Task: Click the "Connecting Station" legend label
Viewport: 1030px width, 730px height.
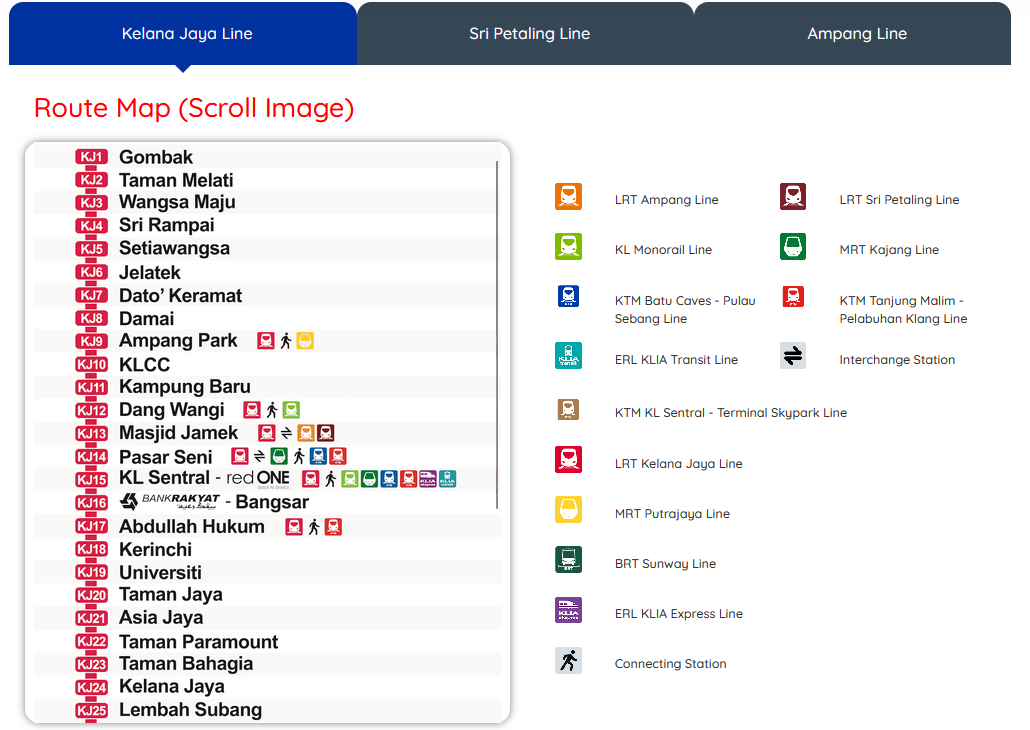Action: (x=671, y=664)
